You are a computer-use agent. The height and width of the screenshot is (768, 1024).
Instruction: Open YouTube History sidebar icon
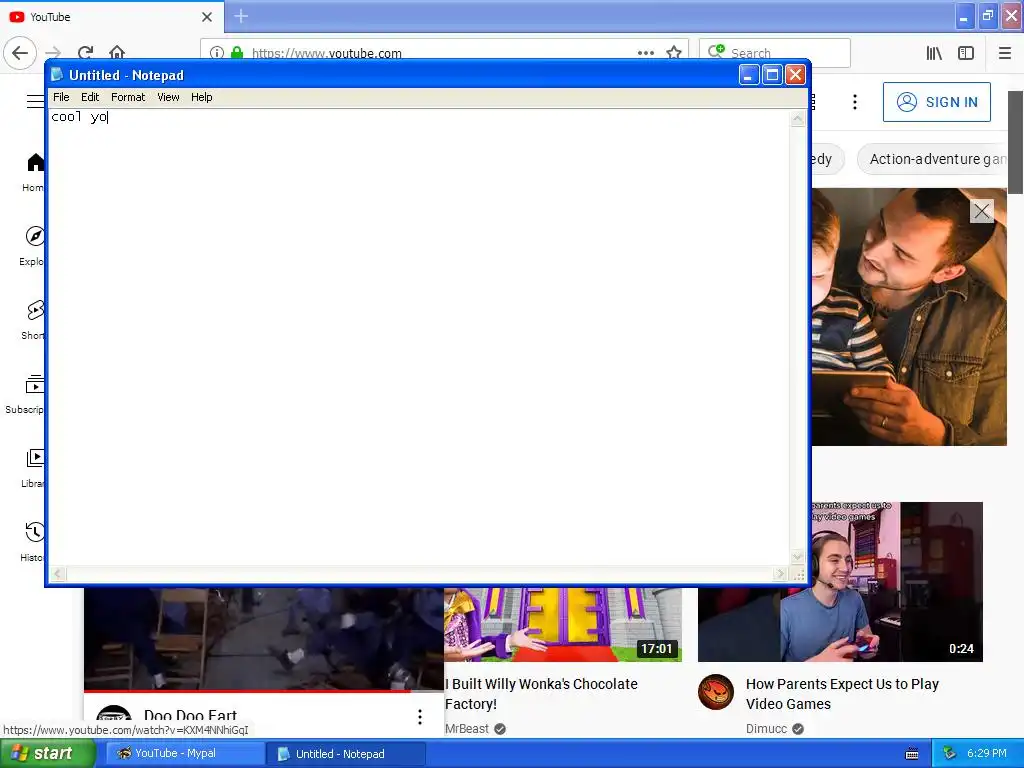[33, 541]
